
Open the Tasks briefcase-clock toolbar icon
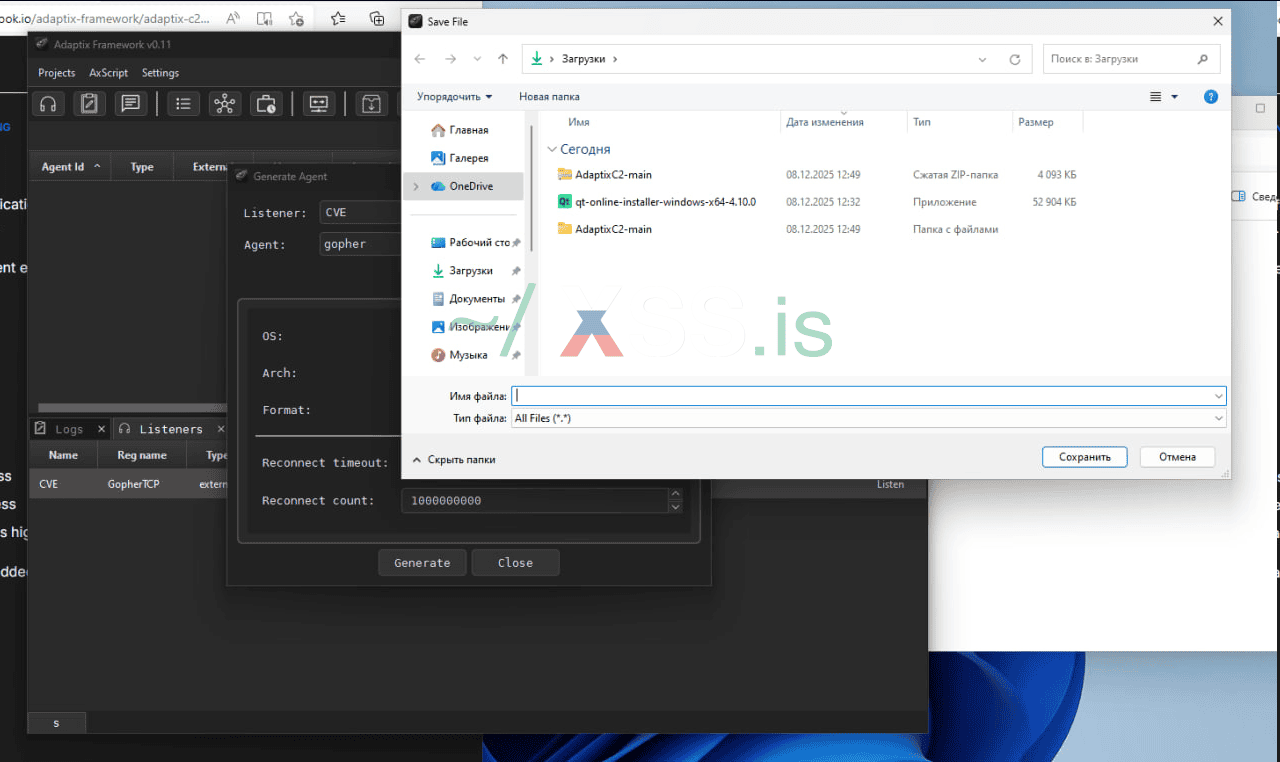click(x=266, y=104)
